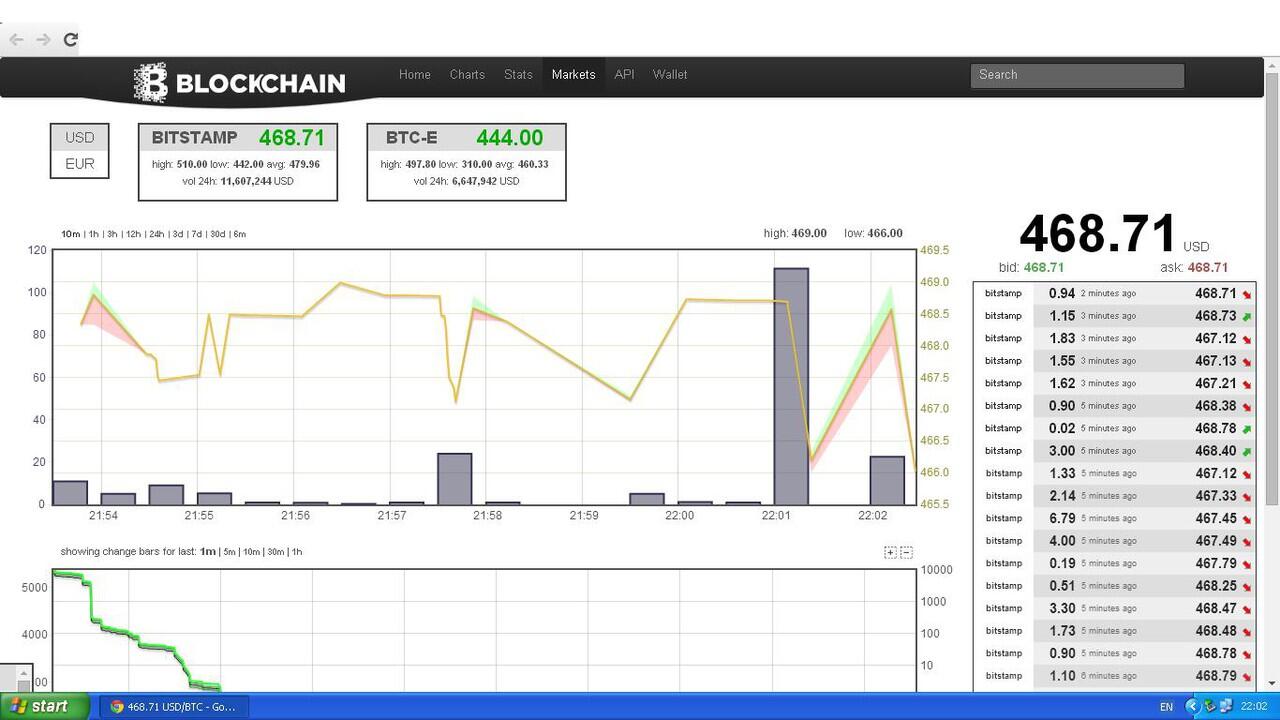This screenshot has height=720, width=1280.
Task: Click the 21:57 volume bar in chart
Action: (455, 479)
